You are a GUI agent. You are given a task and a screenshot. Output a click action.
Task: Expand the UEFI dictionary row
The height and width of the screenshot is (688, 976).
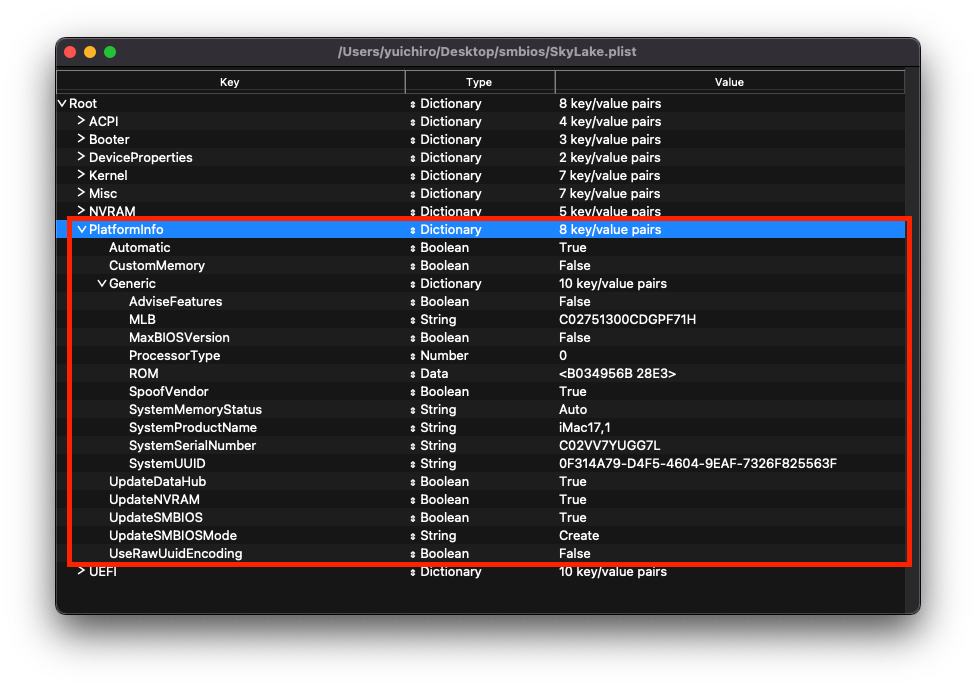pos(82,571)
